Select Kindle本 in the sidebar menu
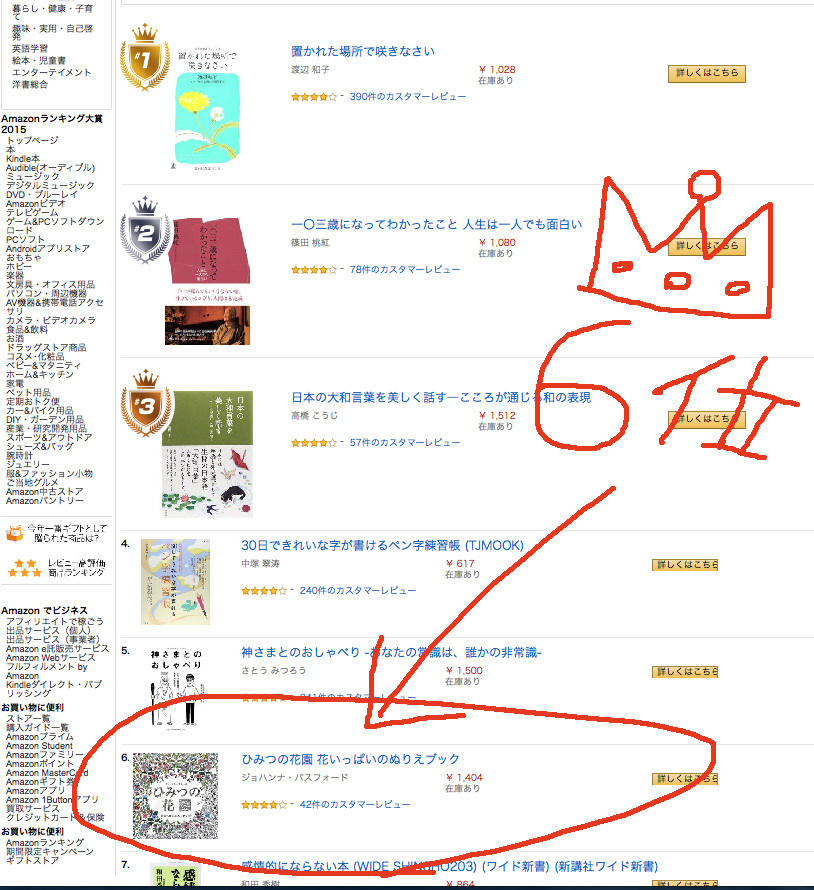Screen dimensions: 814x890 tap(23, 159)
